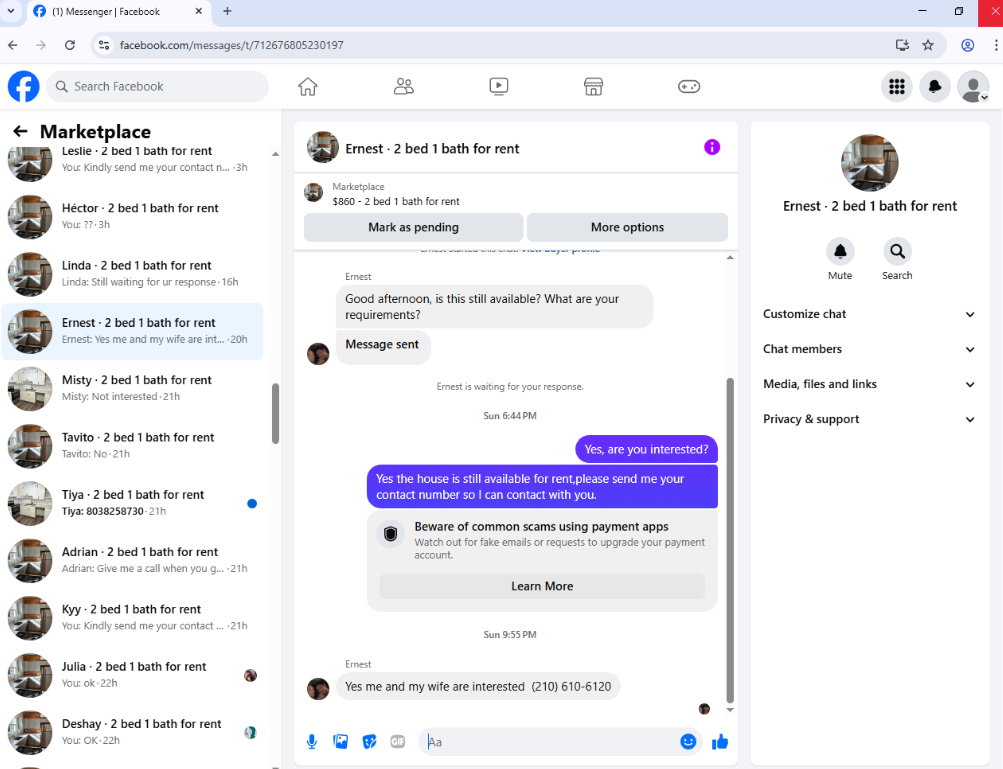Click the More options button

point(627,227)
